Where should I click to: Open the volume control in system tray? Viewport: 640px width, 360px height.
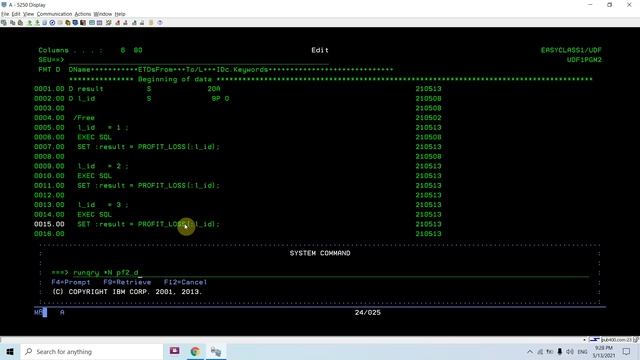[570, 351]
